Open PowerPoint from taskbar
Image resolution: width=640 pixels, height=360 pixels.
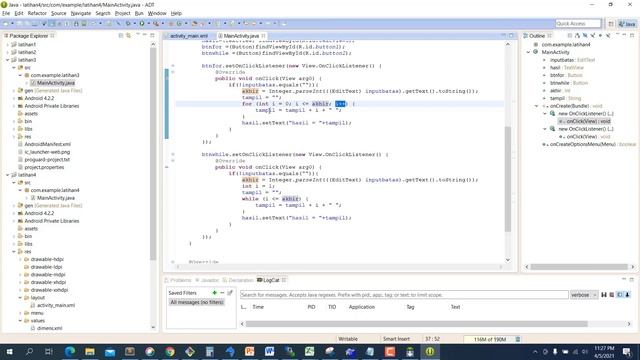(x=249, y=351)
